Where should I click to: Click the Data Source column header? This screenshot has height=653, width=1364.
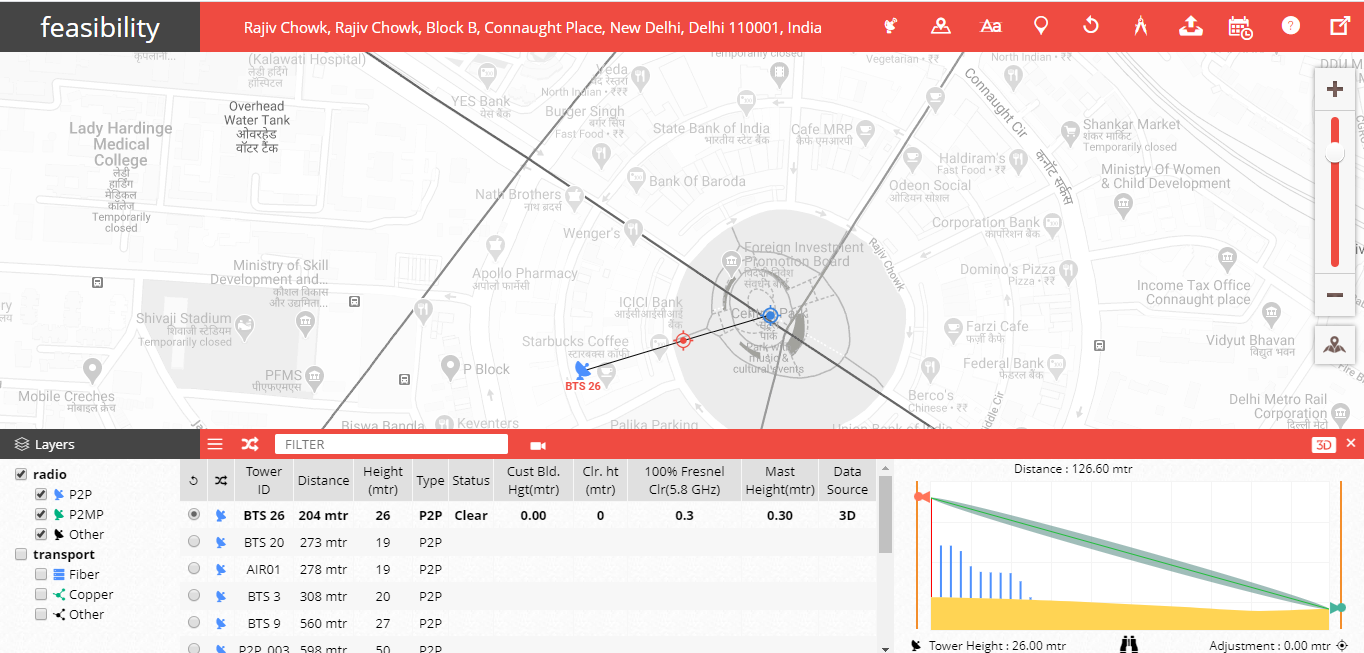pyautogui.click(x=847, y=480)
